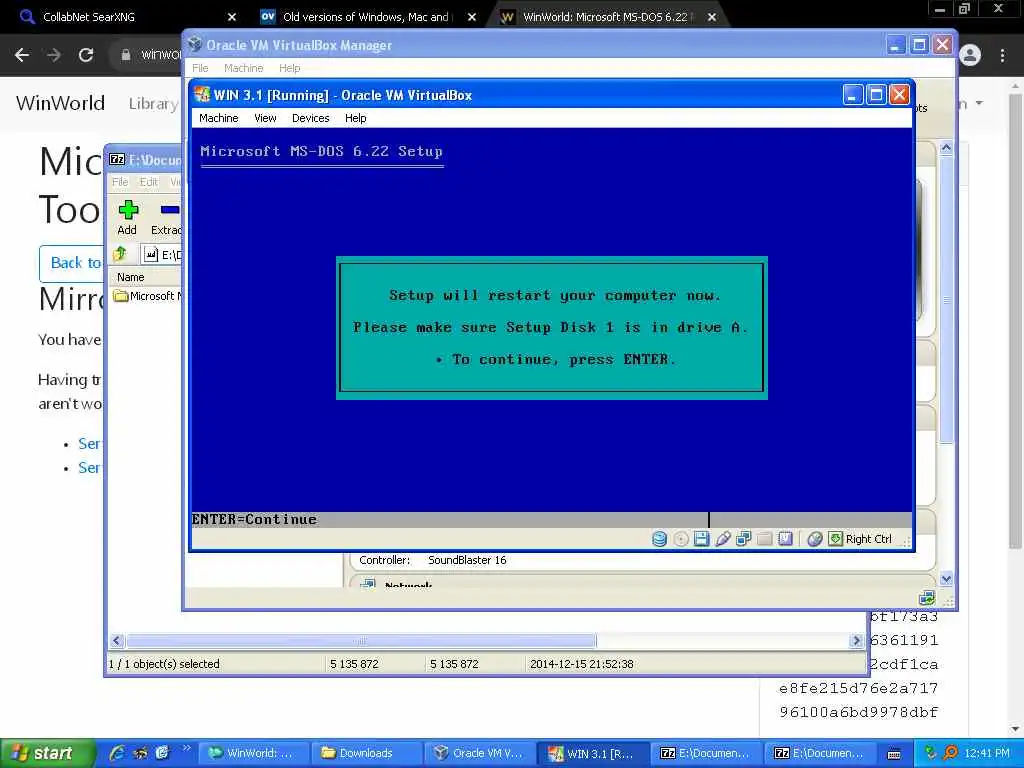Click the first Server mirror link
Viewport: 1024px width, 768px height.
[x=89, y=443]
